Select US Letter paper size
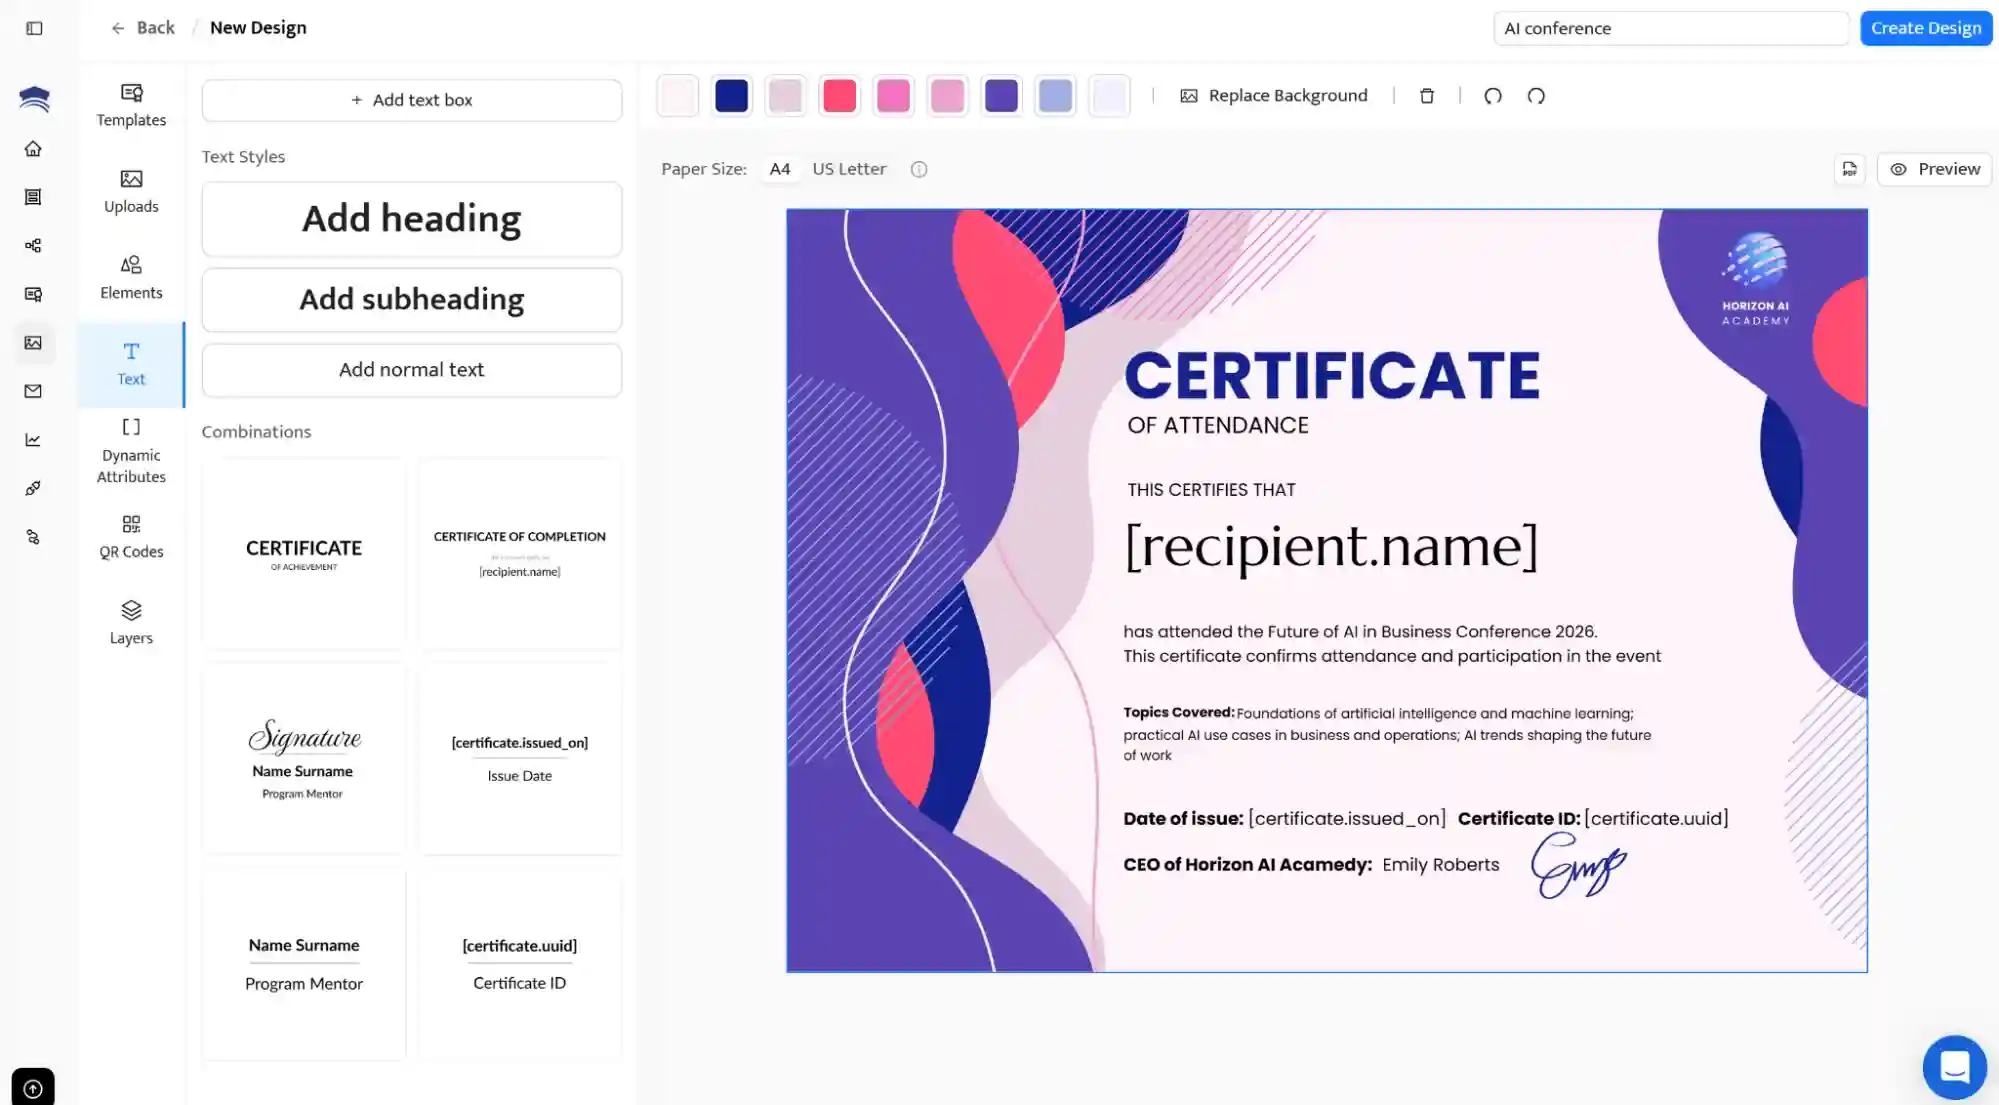Viewport: 1999px width, 1105px height. (849, 169)
